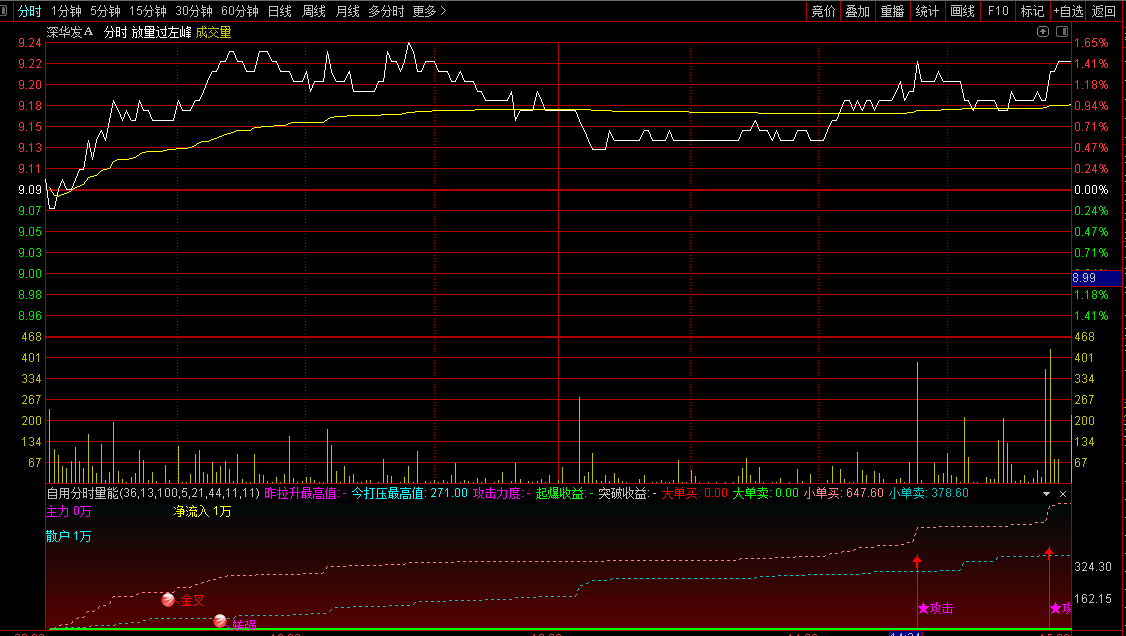This screenshot has width=1126, height=636.
Task: Click the 9.24 price axis label
Action: click(30, 44)
